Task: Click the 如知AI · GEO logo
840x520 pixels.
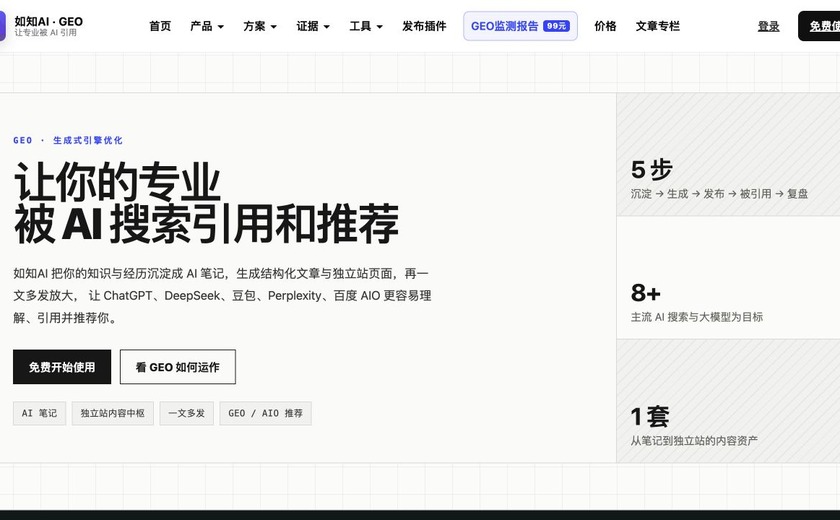Action: click(42, 26)
